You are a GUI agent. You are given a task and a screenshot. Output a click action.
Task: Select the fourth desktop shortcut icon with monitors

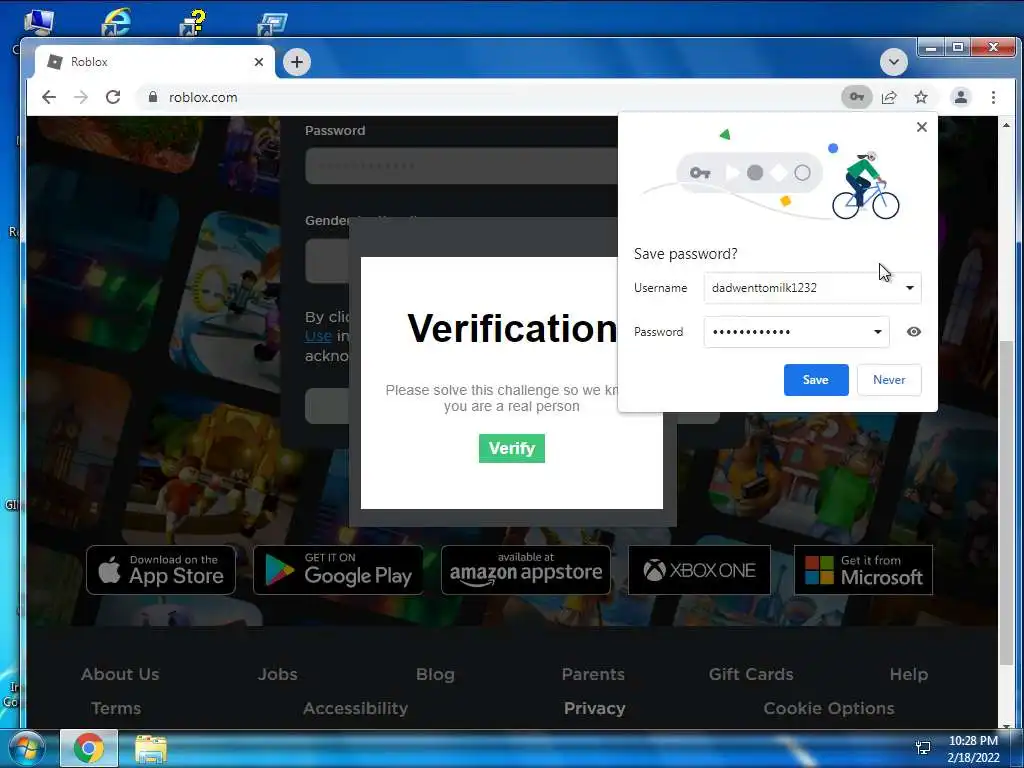point(271,24)
